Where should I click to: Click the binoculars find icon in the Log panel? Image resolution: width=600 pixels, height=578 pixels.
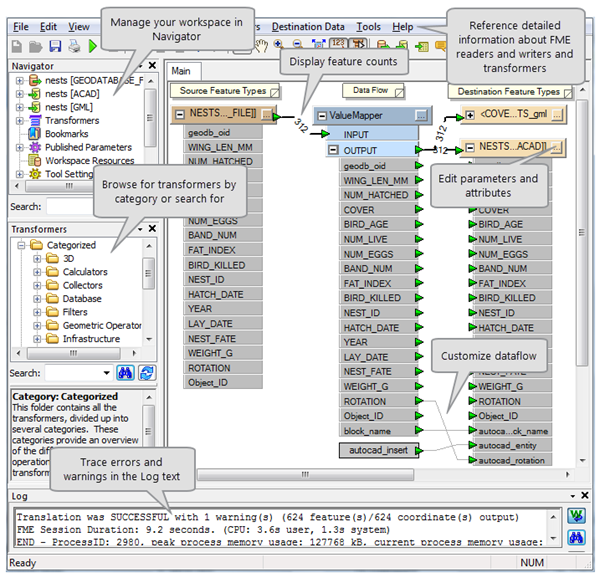tap(578, 537)
